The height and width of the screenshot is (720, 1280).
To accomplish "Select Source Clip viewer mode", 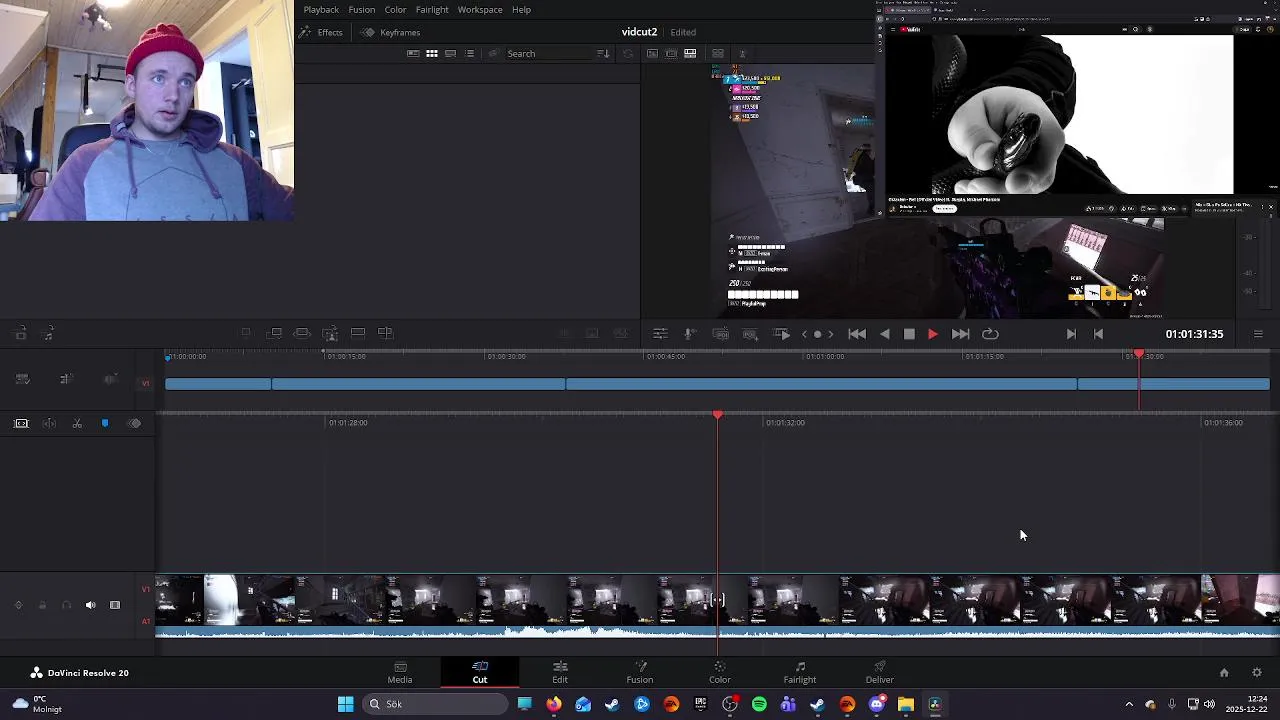I will click(652, 53).
